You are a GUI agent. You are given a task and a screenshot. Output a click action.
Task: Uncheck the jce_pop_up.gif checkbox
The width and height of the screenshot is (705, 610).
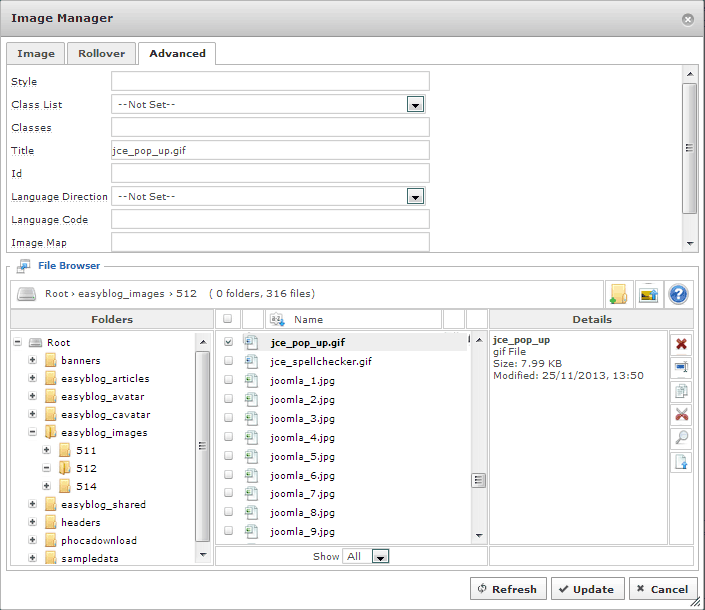pos(228,342)
